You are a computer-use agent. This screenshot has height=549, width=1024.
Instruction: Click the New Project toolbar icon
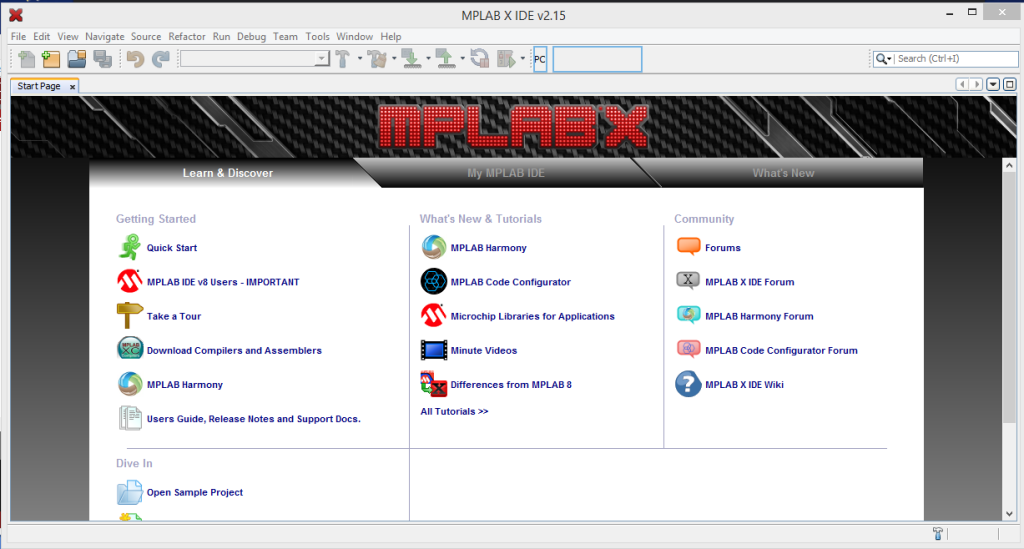(x=51, y=59)
